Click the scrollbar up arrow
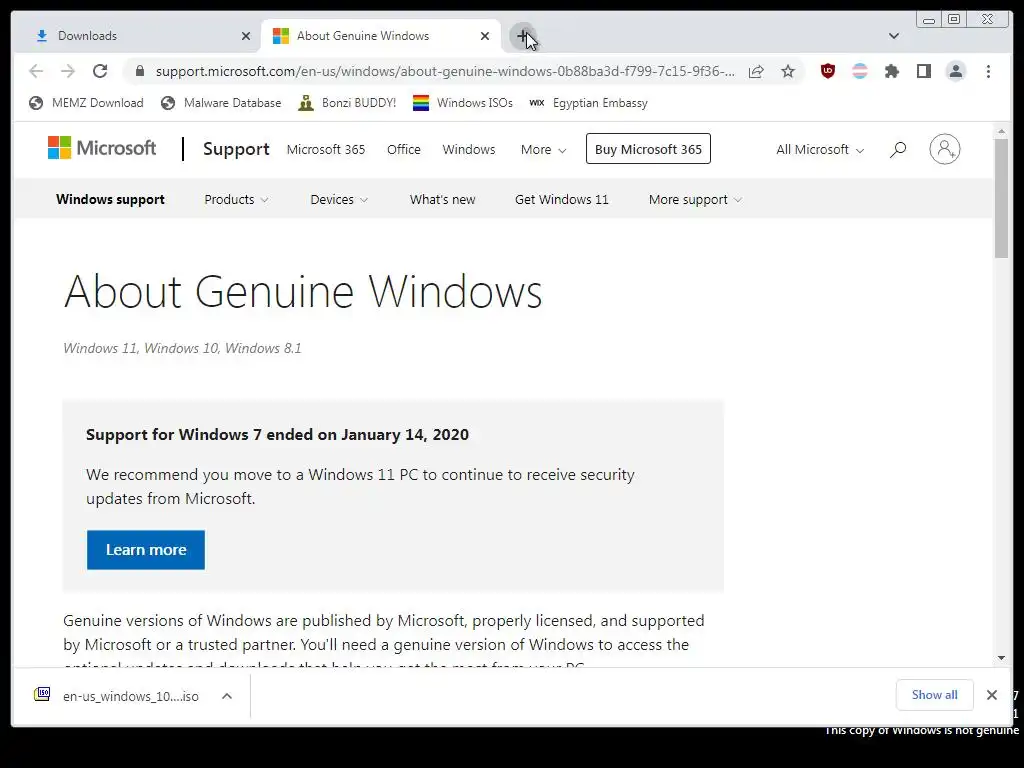 pos(1001,132)
